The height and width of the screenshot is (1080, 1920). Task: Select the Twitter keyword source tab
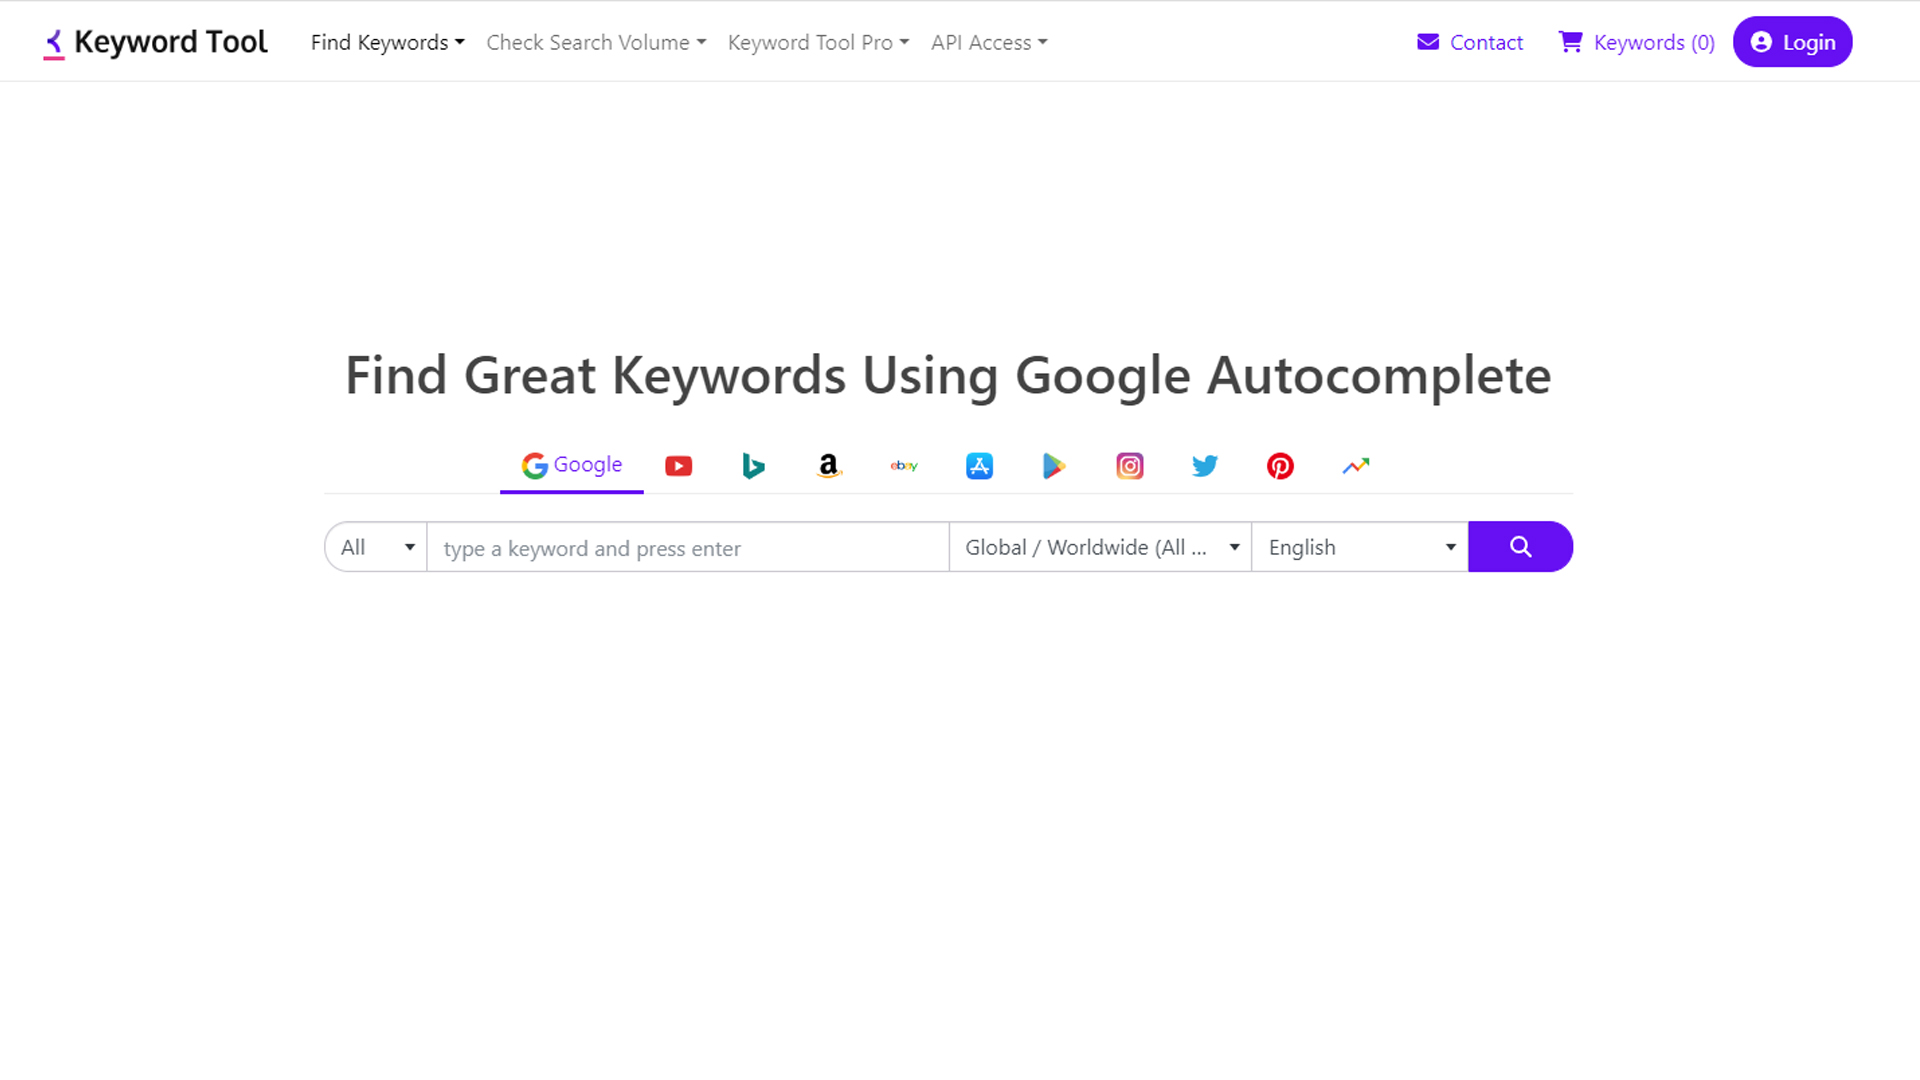[1204, 465]
